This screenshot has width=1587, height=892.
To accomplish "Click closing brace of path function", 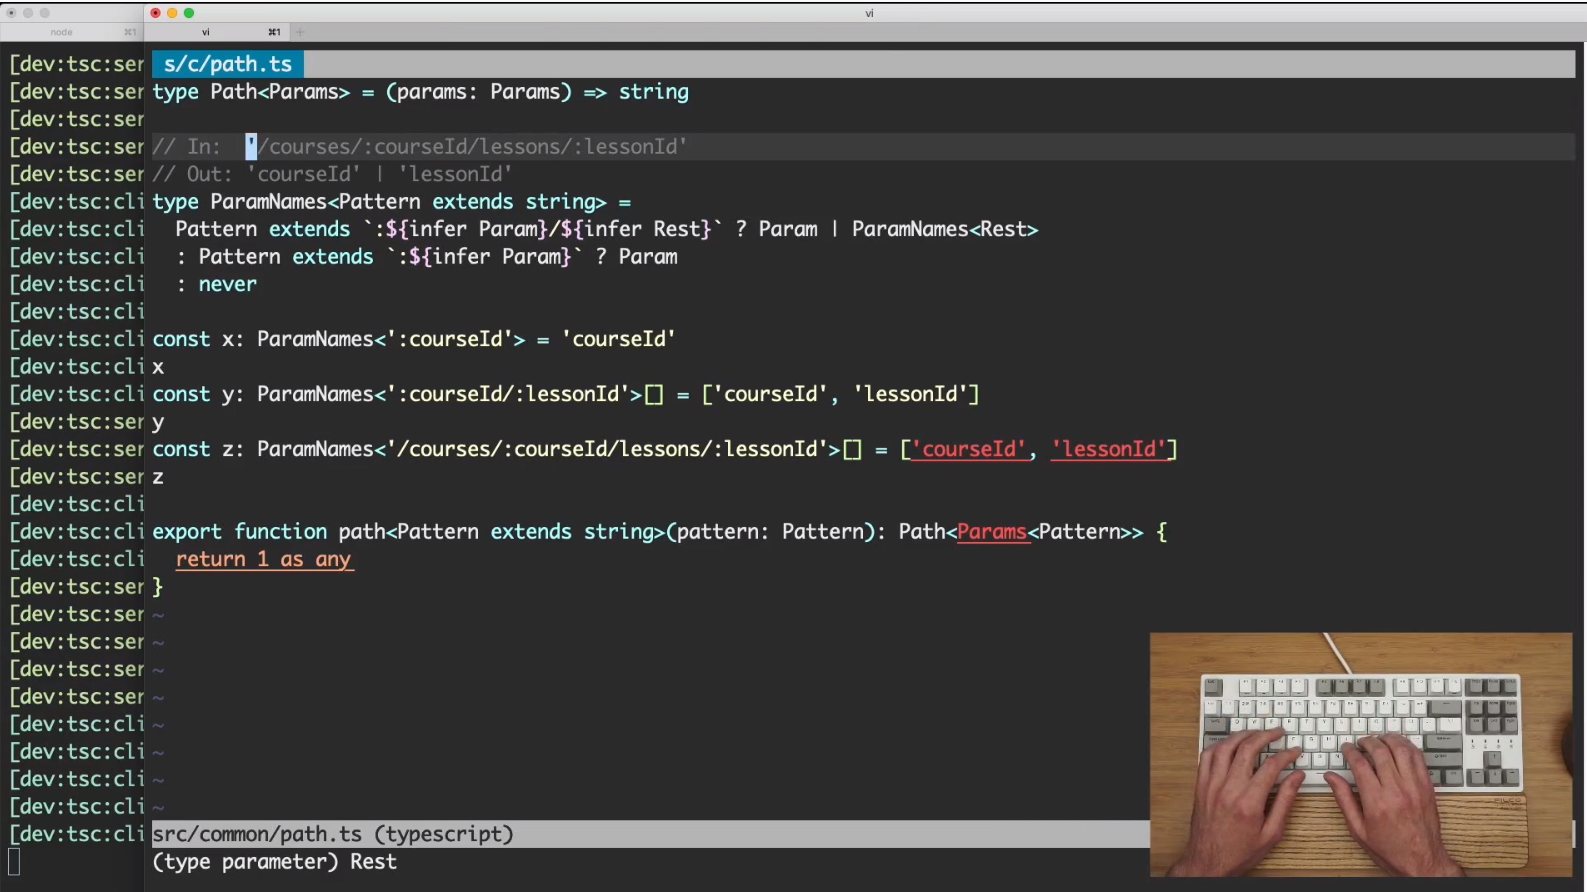I will click(158, 587).
